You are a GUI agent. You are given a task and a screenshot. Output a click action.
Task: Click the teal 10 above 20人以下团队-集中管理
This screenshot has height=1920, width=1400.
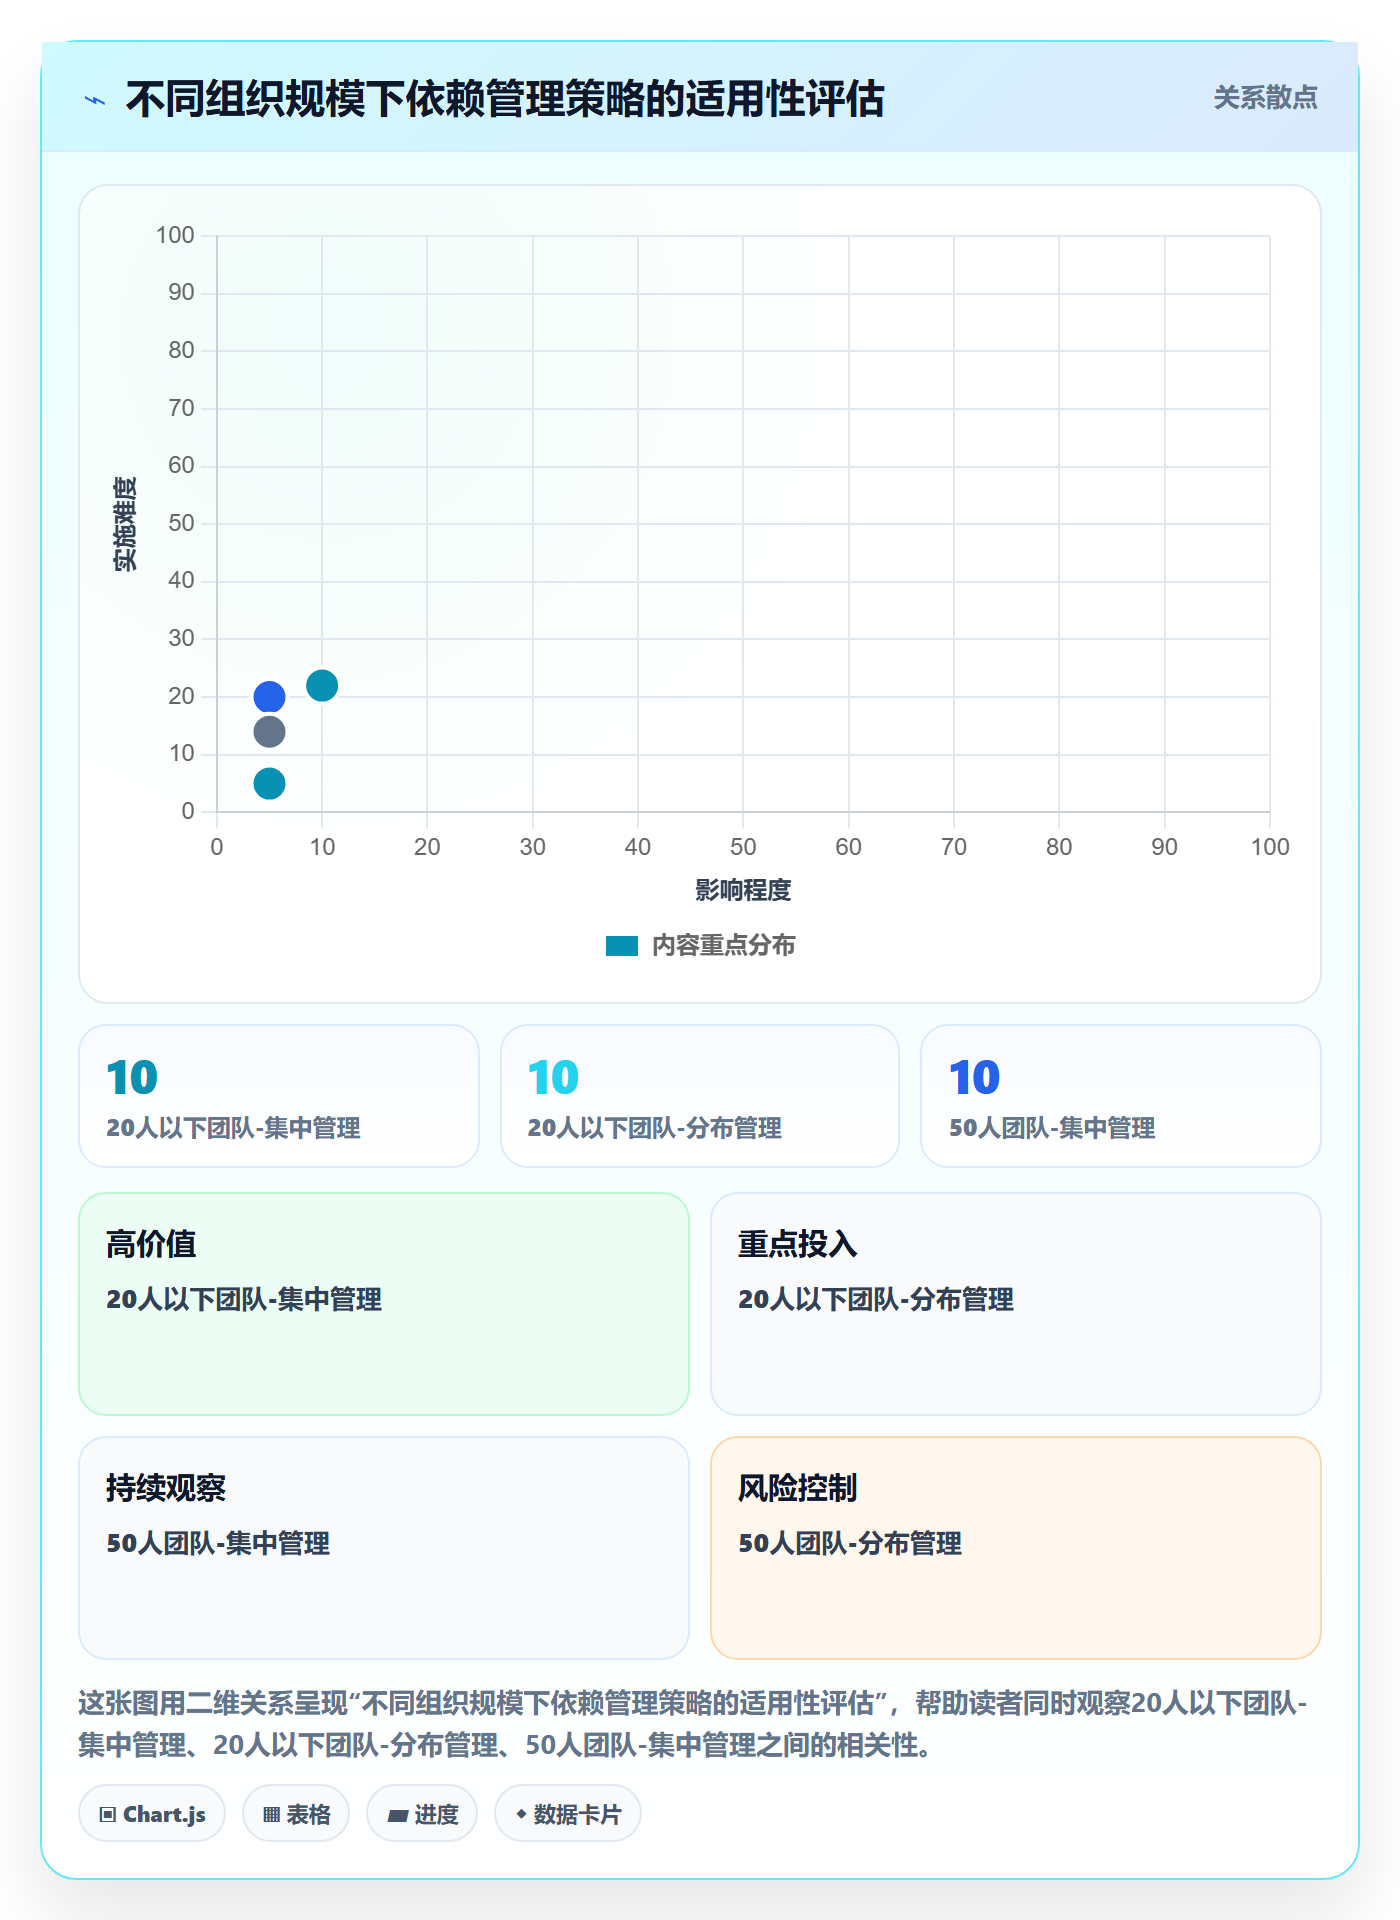coord(132,1078)
